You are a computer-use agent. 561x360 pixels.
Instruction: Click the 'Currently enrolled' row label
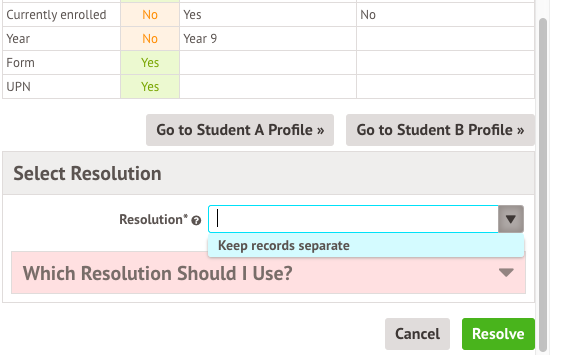click(56, 15)
